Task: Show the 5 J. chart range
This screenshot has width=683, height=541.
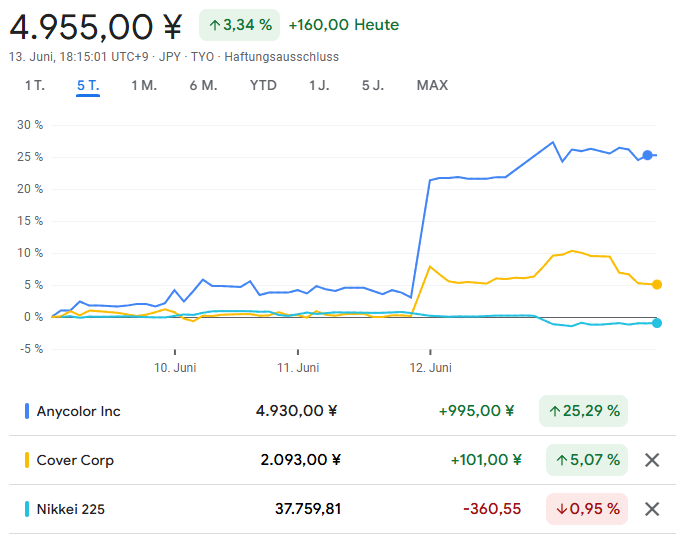Action: [x=373, y=85]
